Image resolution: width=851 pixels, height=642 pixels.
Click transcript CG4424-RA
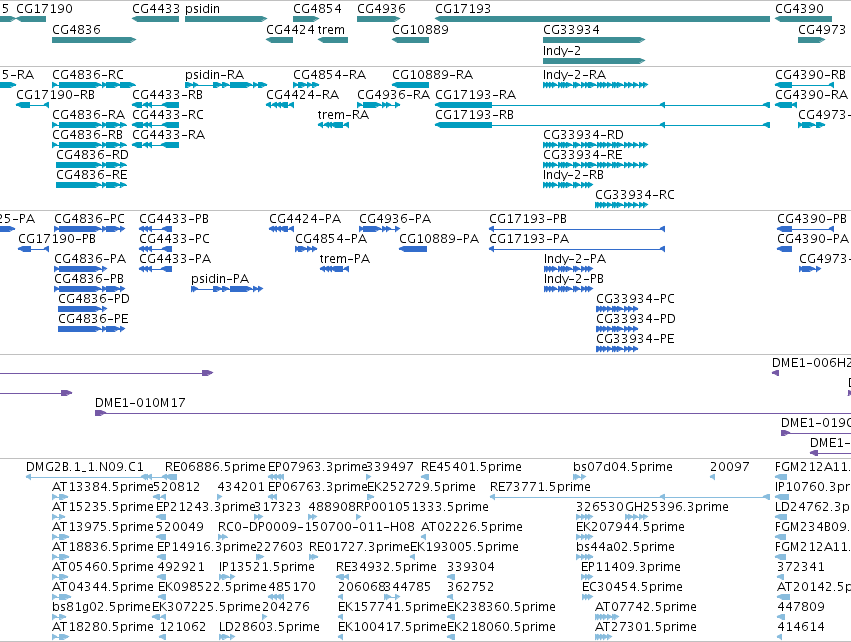coord(302,94)
